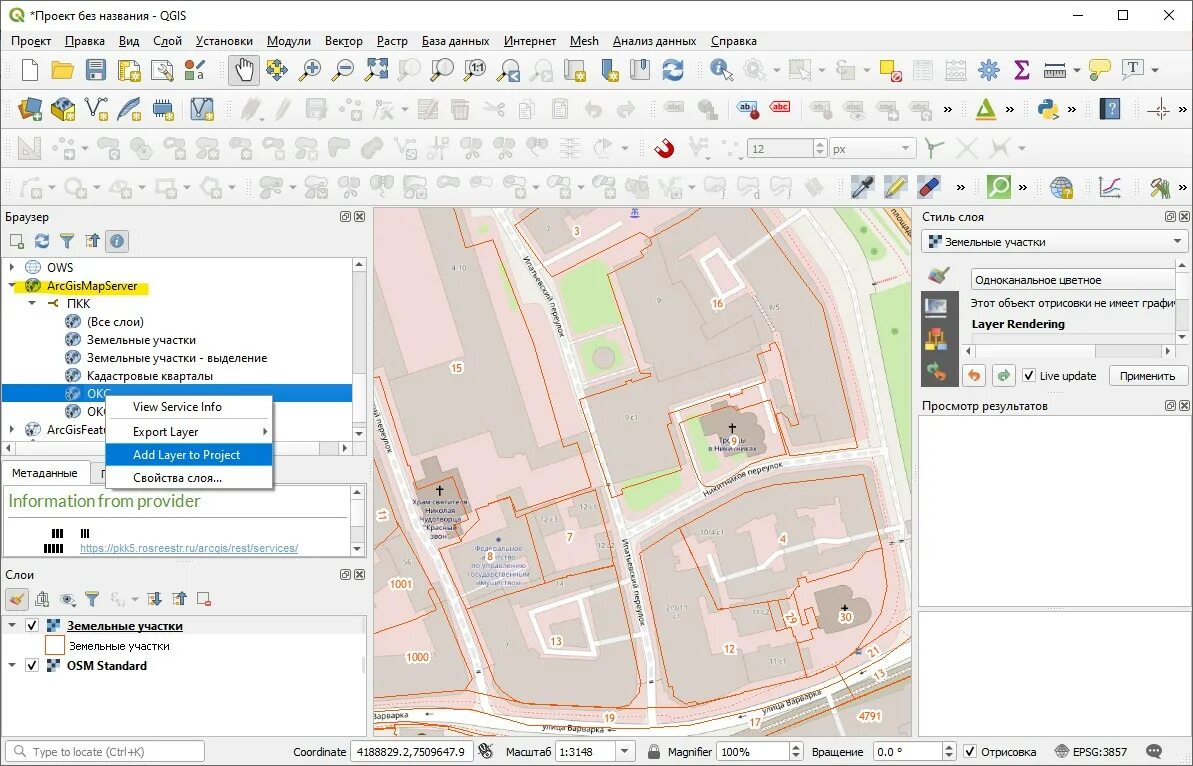Zoom to native resolution 1:1 icon
The height and width of the screenshot is (766, 1193).
pos(475,70)
